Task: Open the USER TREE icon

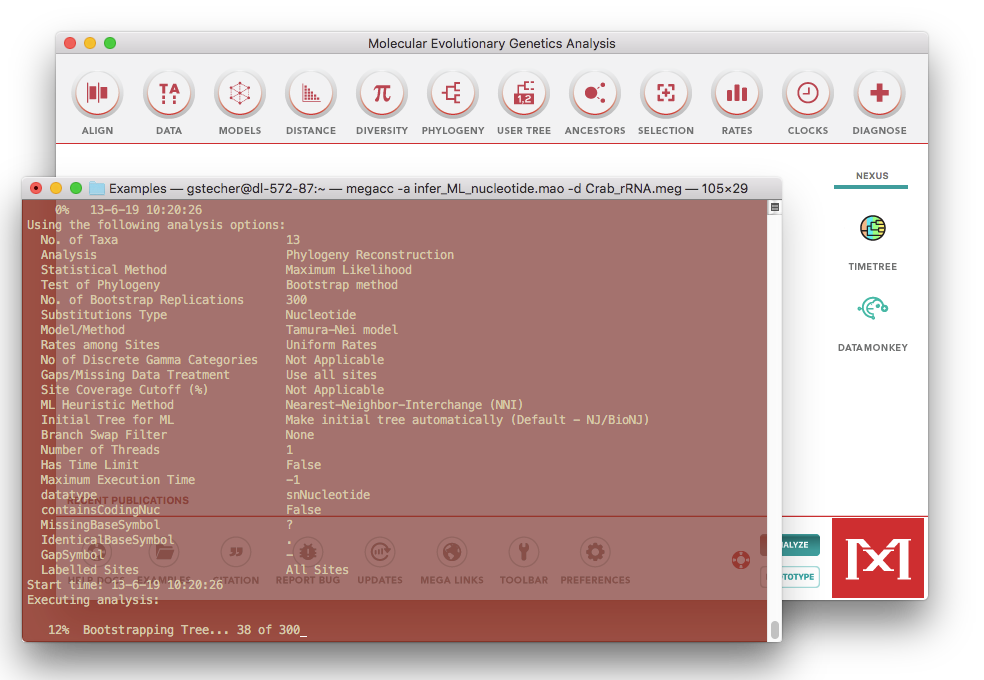Action: 524,93
